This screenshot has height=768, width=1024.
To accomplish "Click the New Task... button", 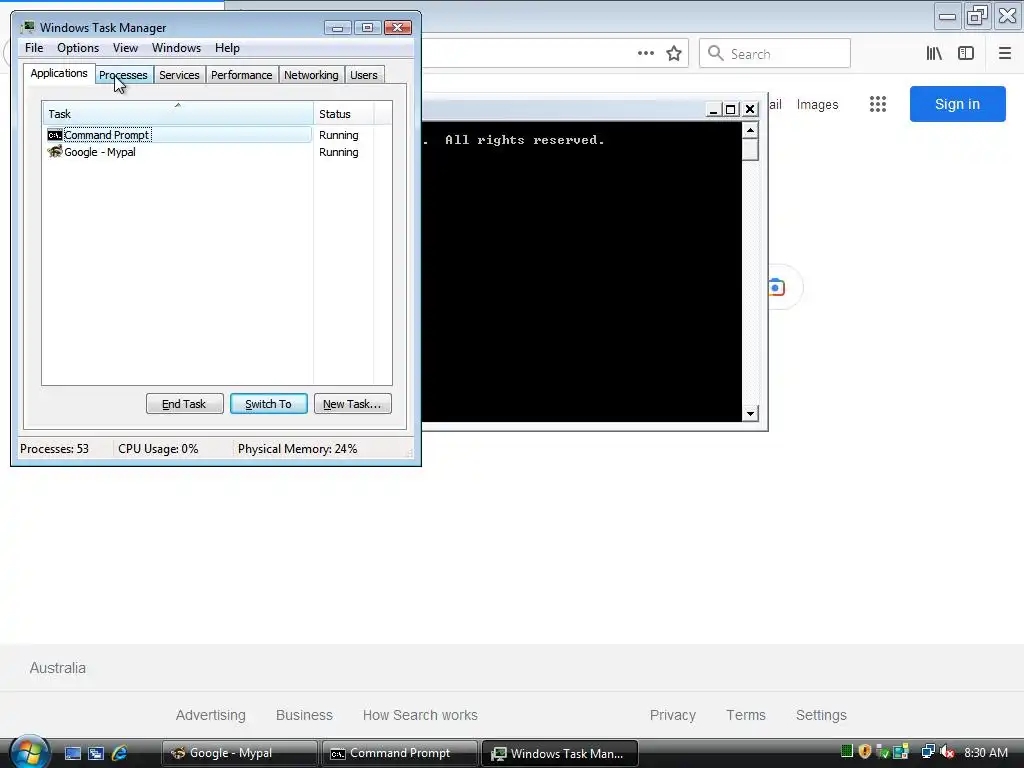I will pos(353,404).
